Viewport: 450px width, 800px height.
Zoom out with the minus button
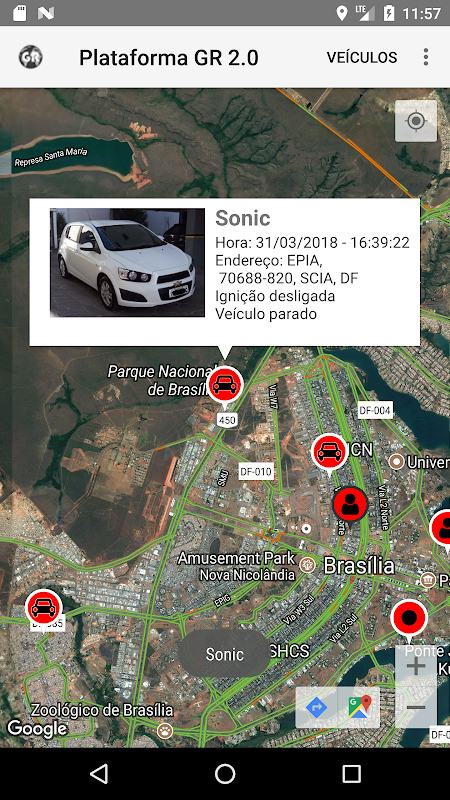[416, 708]
